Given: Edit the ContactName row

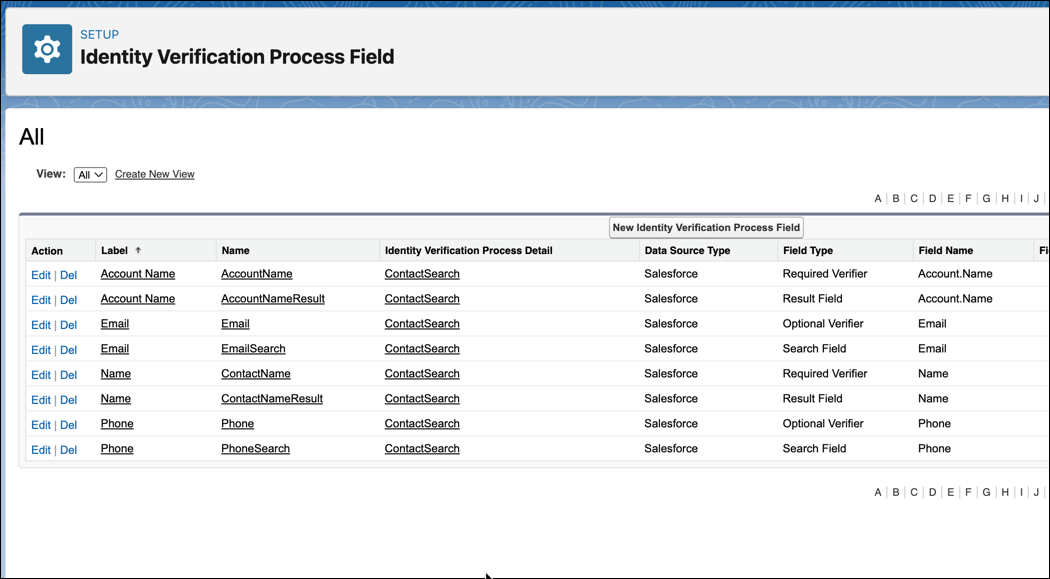Looking at the screenshot, I should pyautogui.click(x=41, y=374).
